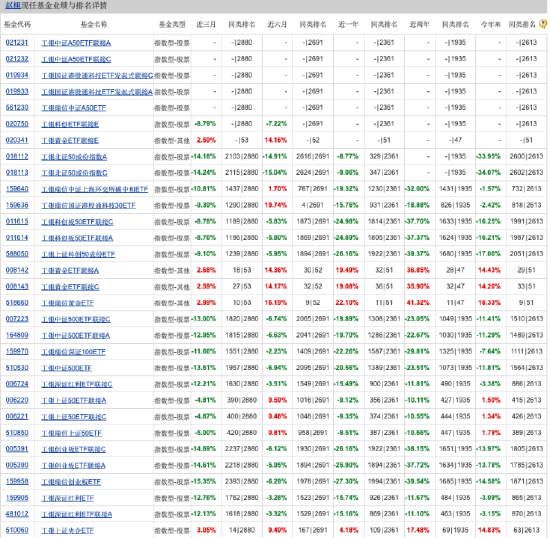Open fund code 518660 link

17,302
